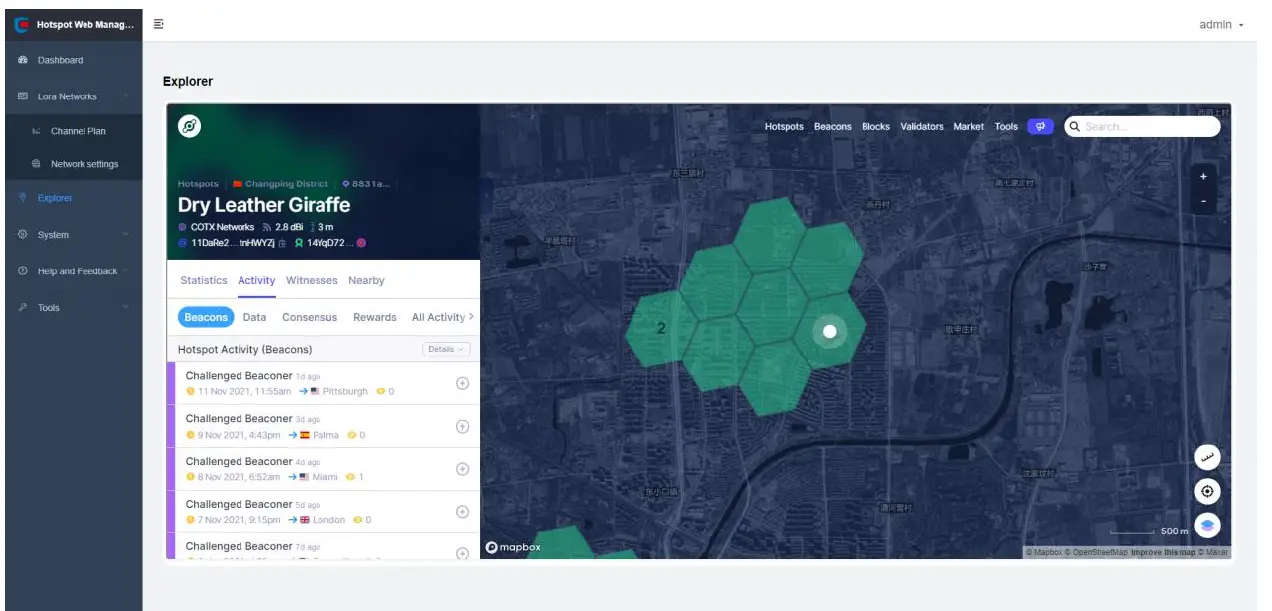
Task: Zoom out the map with minus button
Action: pos(1203,201)
